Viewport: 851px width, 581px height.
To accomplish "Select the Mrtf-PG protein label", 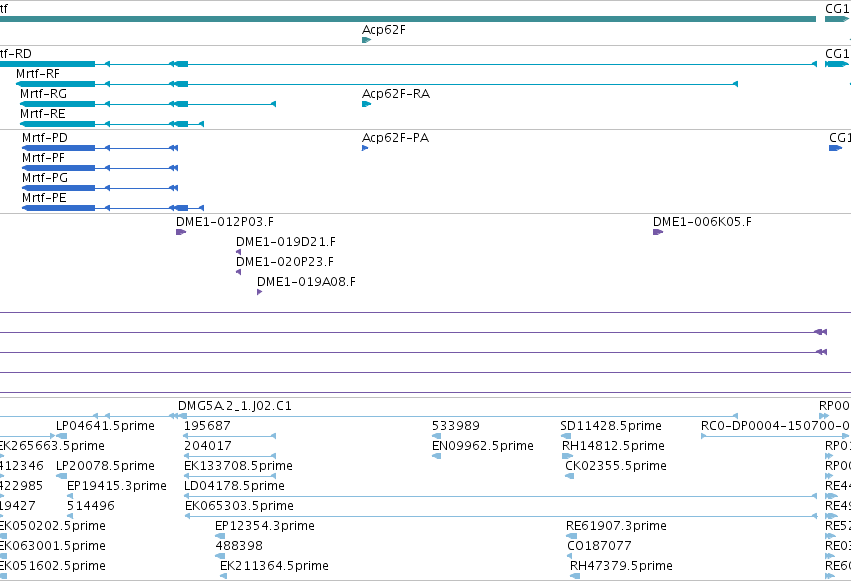I will coord(45,178).
